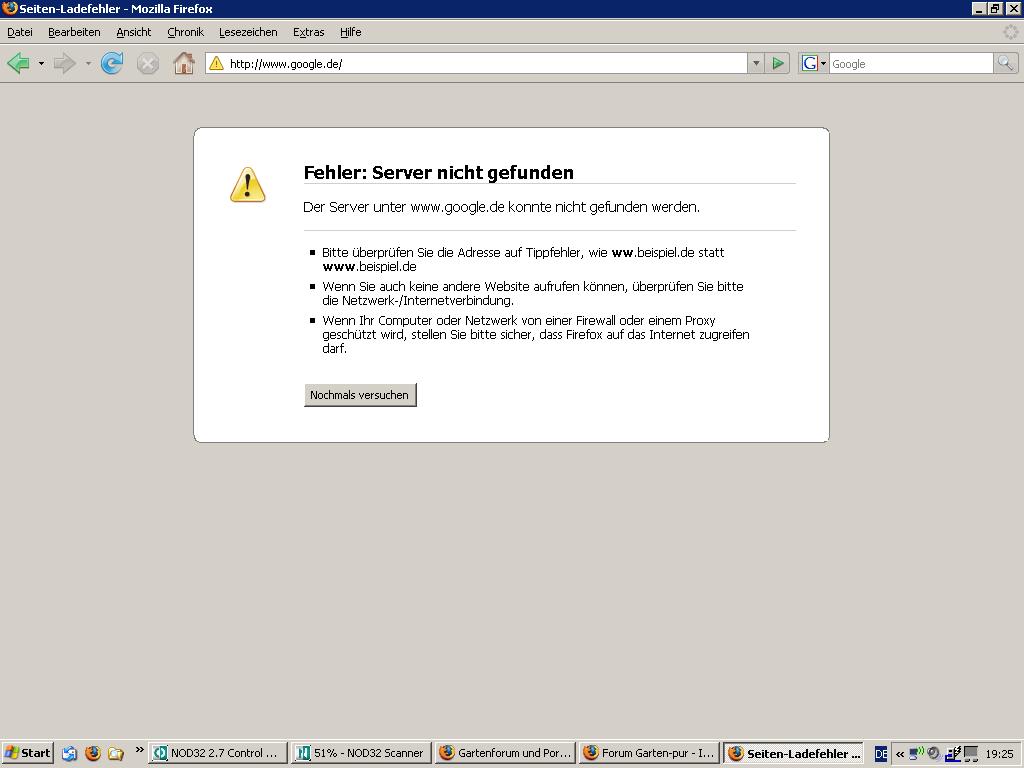Open the address bar URL history dropdown
This screenshot has height=768, width=1024.
pos(755,64)
